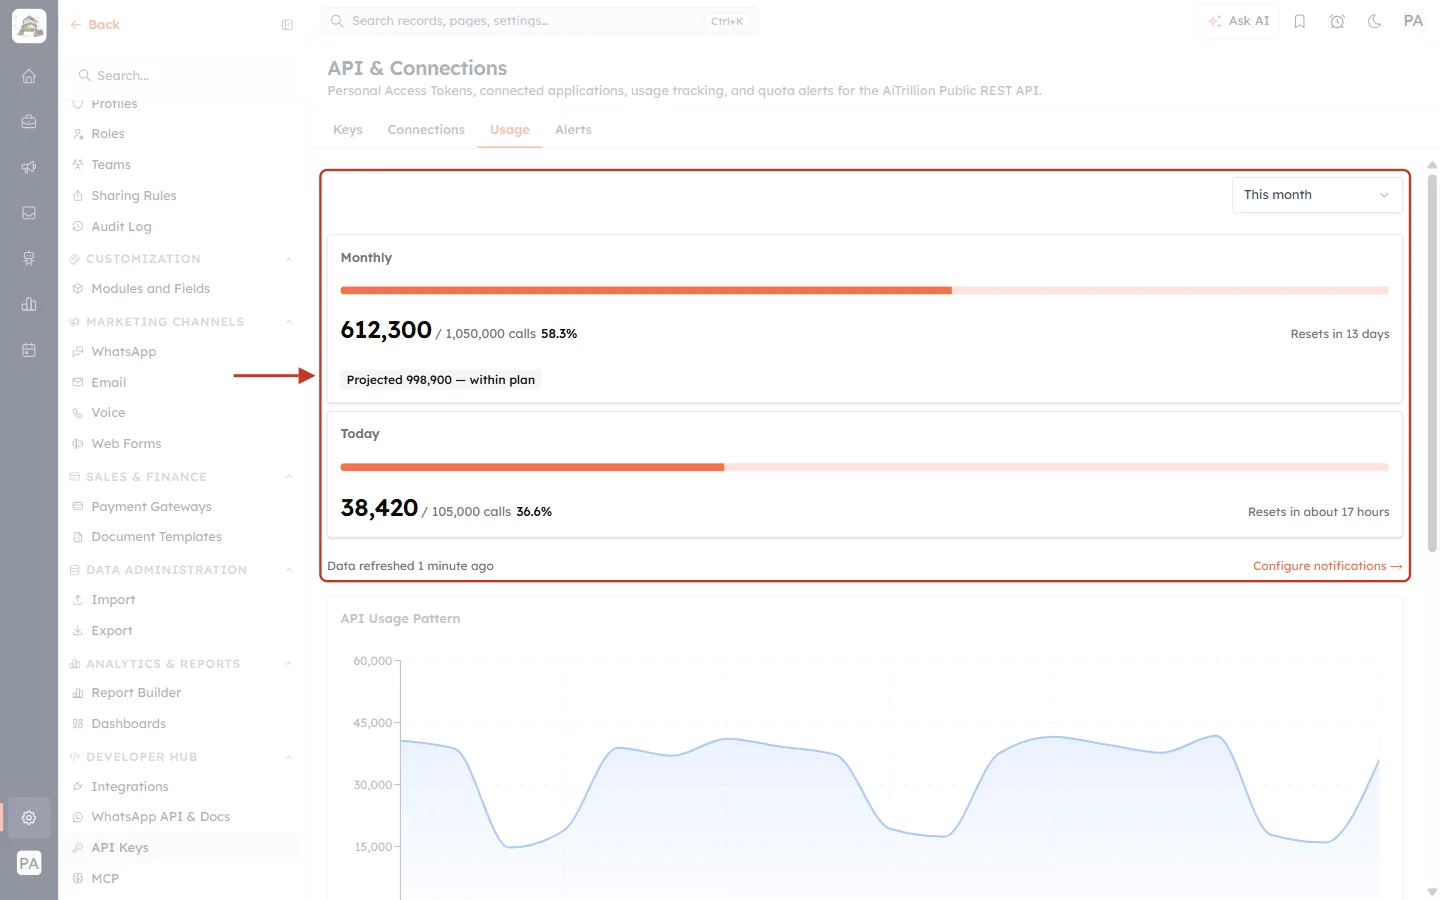
Task: Open the briefcase icon in left rail
Action: (29, 122)
